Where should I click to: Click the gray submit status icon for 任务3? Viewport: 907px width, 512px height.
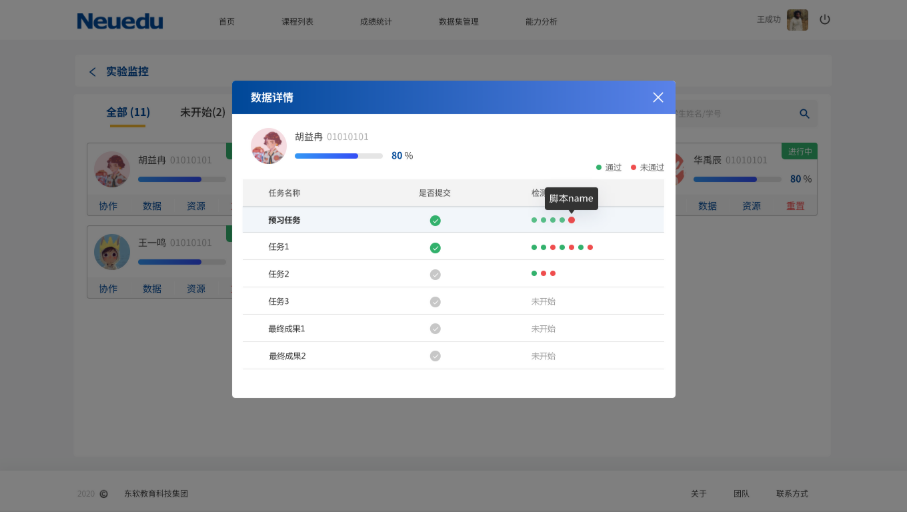coord(435,301)
